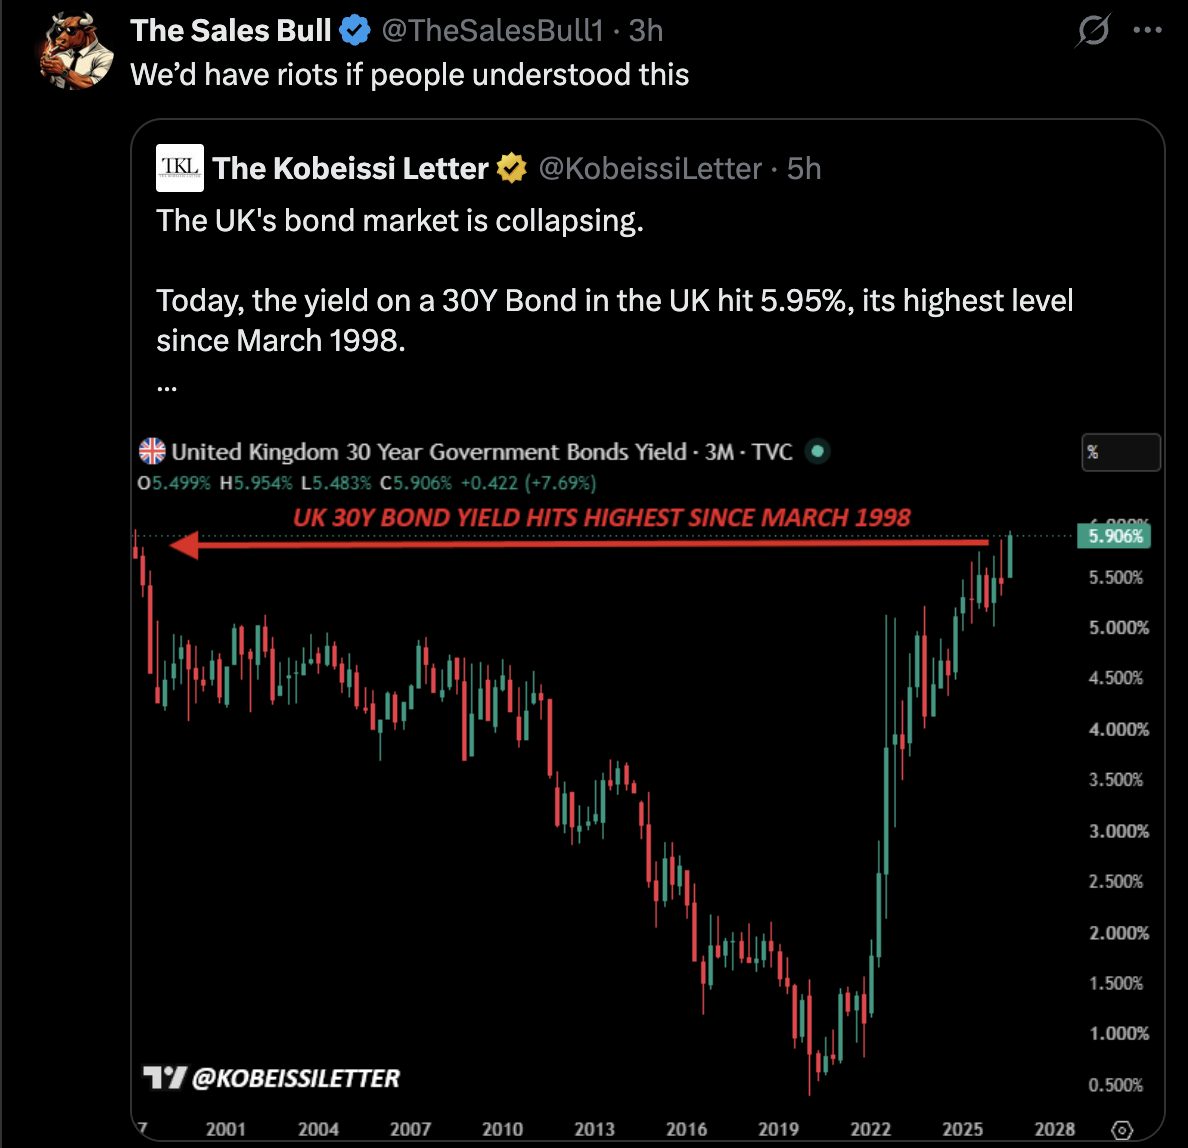Viewport: 1188px width, 1148px height.
Task: Open chart settings gear icon
Action: 1121,1130
